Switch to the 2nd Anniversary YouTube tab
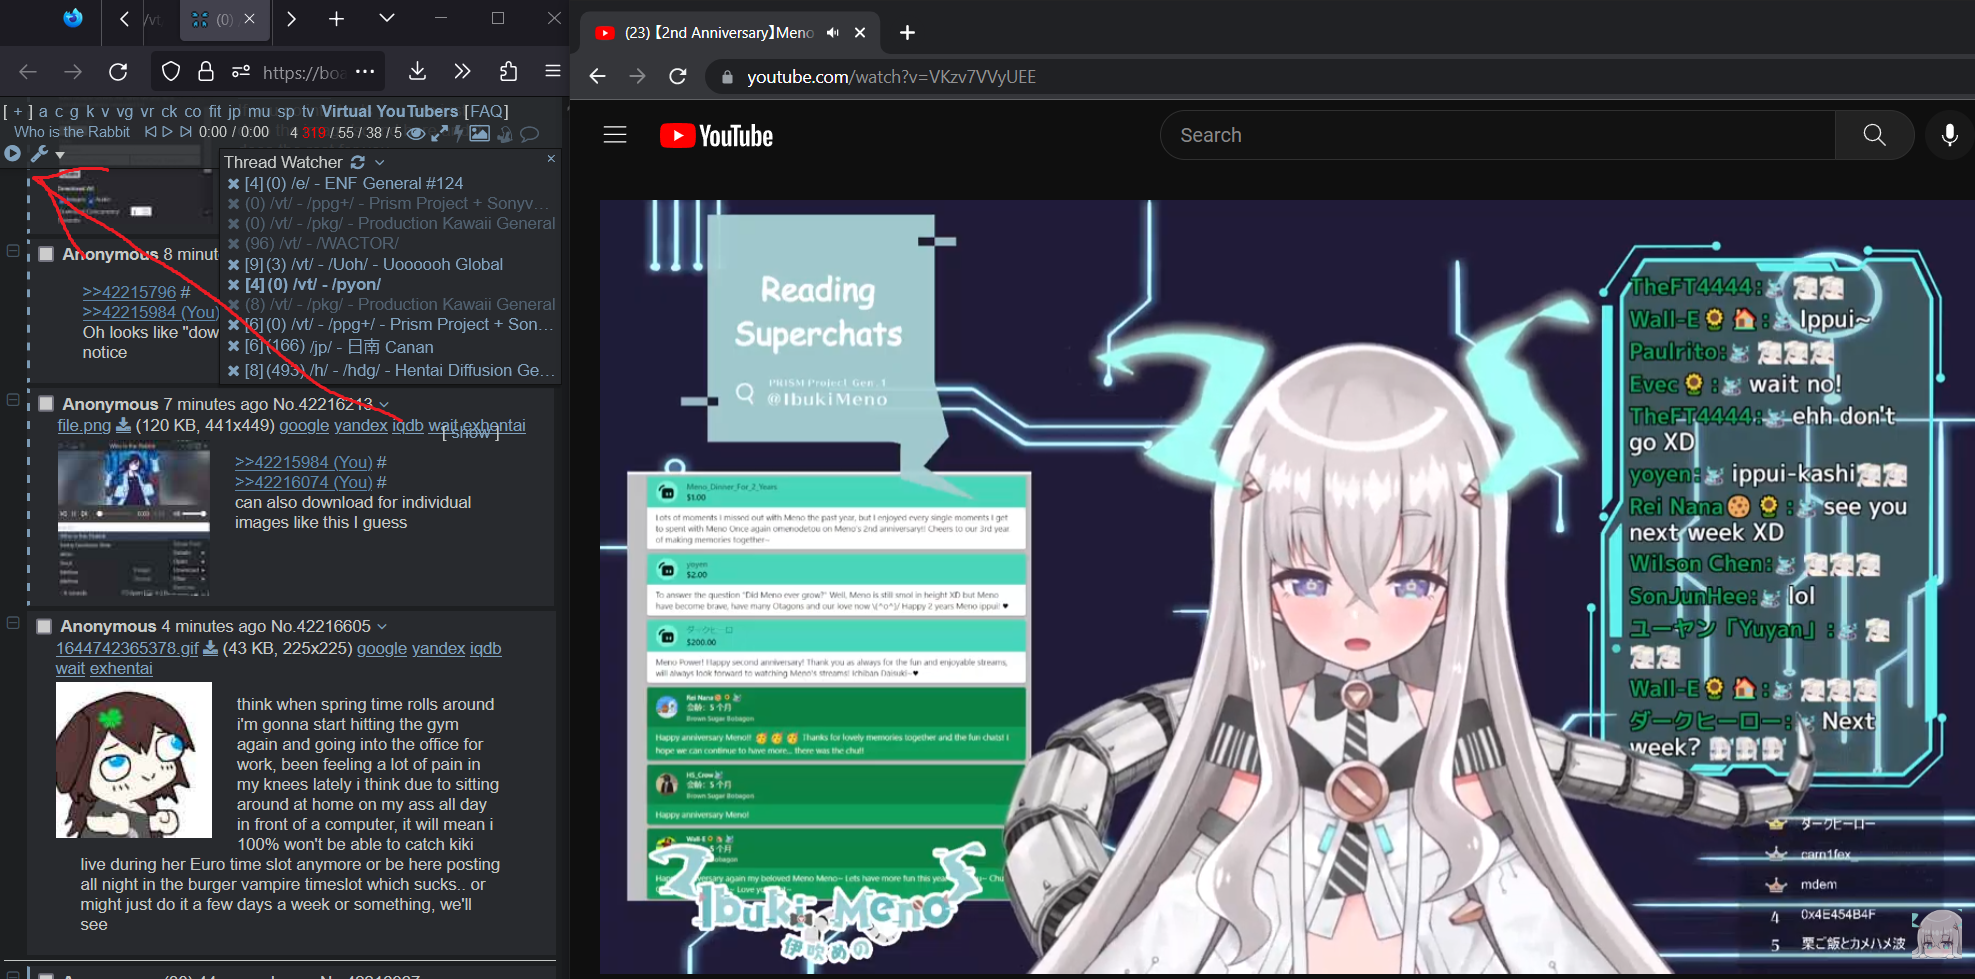The image size is (1975, 979). [x=718, y=33]
